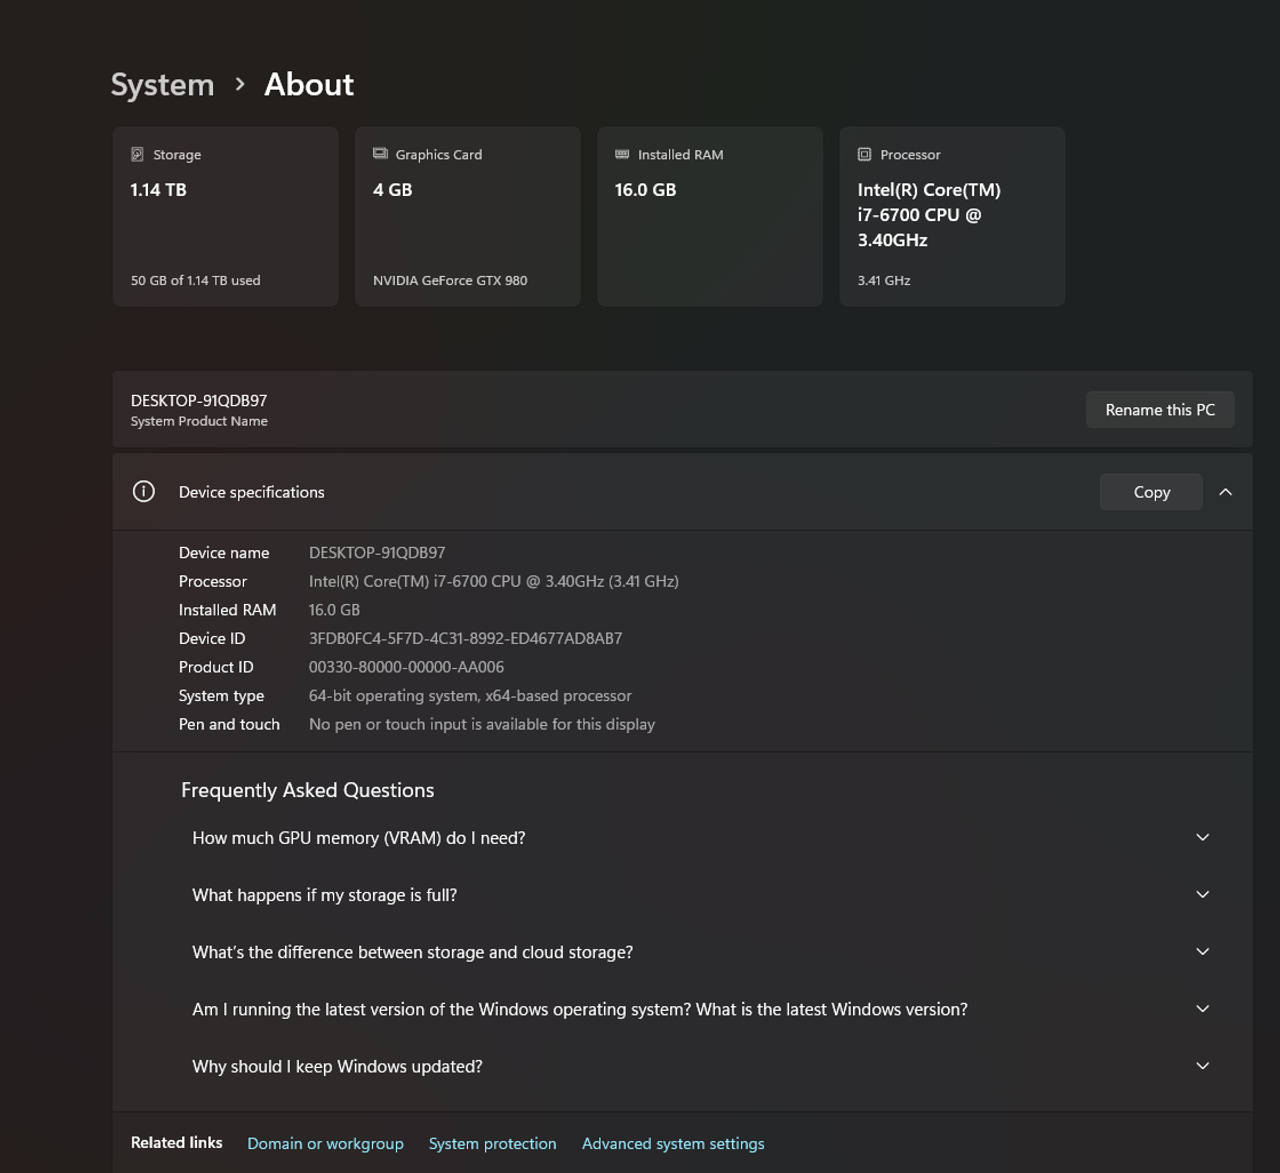Click the Storage drive icon
The image size is (1280, 1173).
(x=138, y=155)
